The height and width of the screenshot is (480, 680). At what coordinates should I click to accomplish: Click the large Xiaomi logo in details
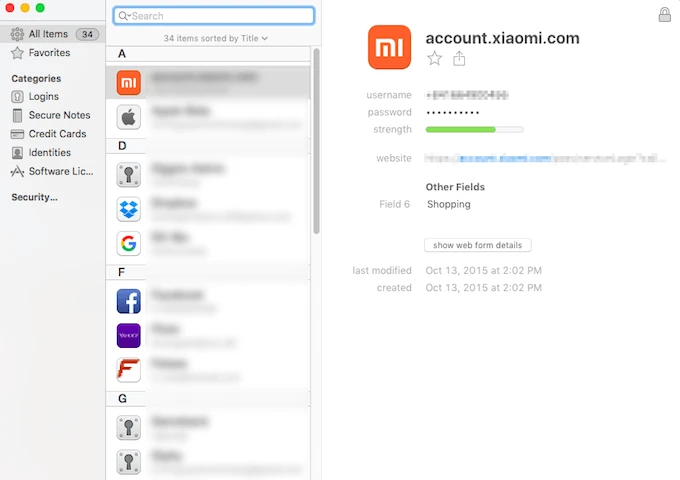tap(389, 47)
